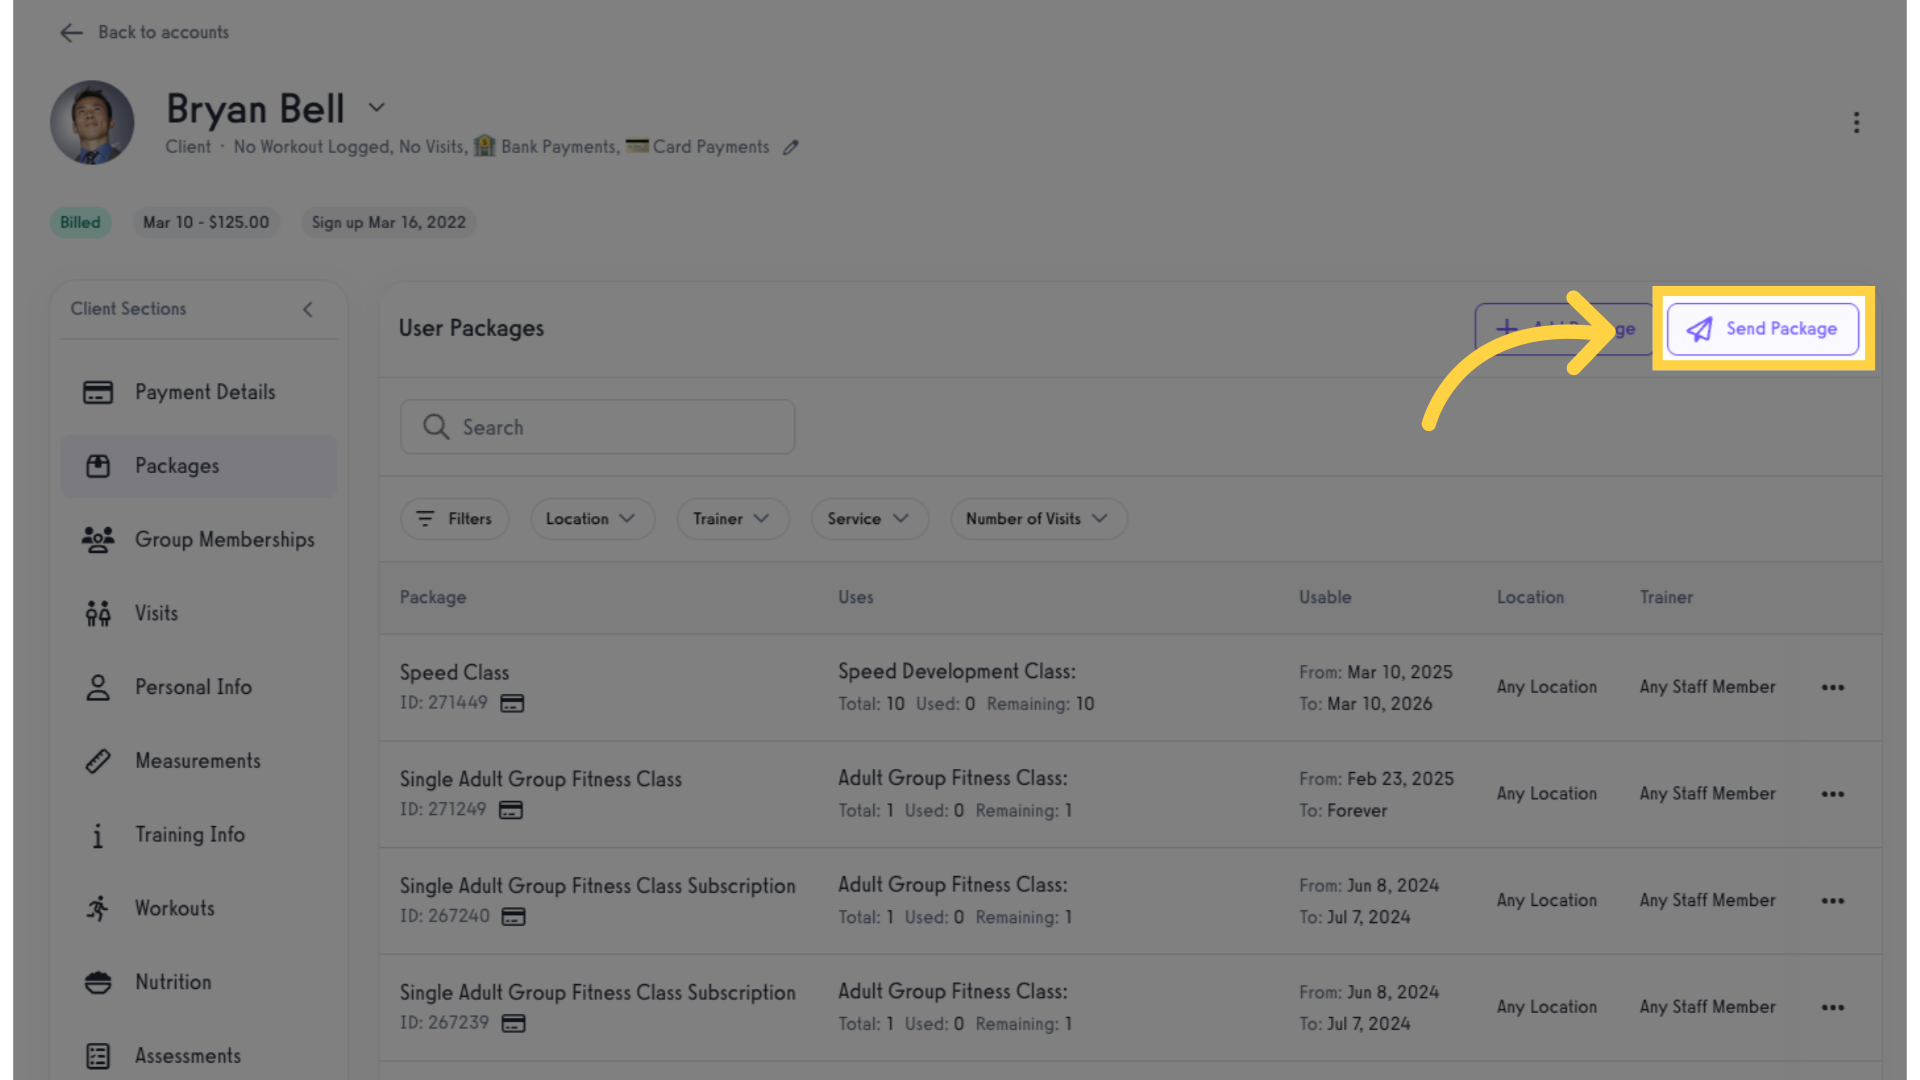The width and height of the screenshot is (1920, 1080).
Task: Click the package Search field
Action: (x=597, y=427)
